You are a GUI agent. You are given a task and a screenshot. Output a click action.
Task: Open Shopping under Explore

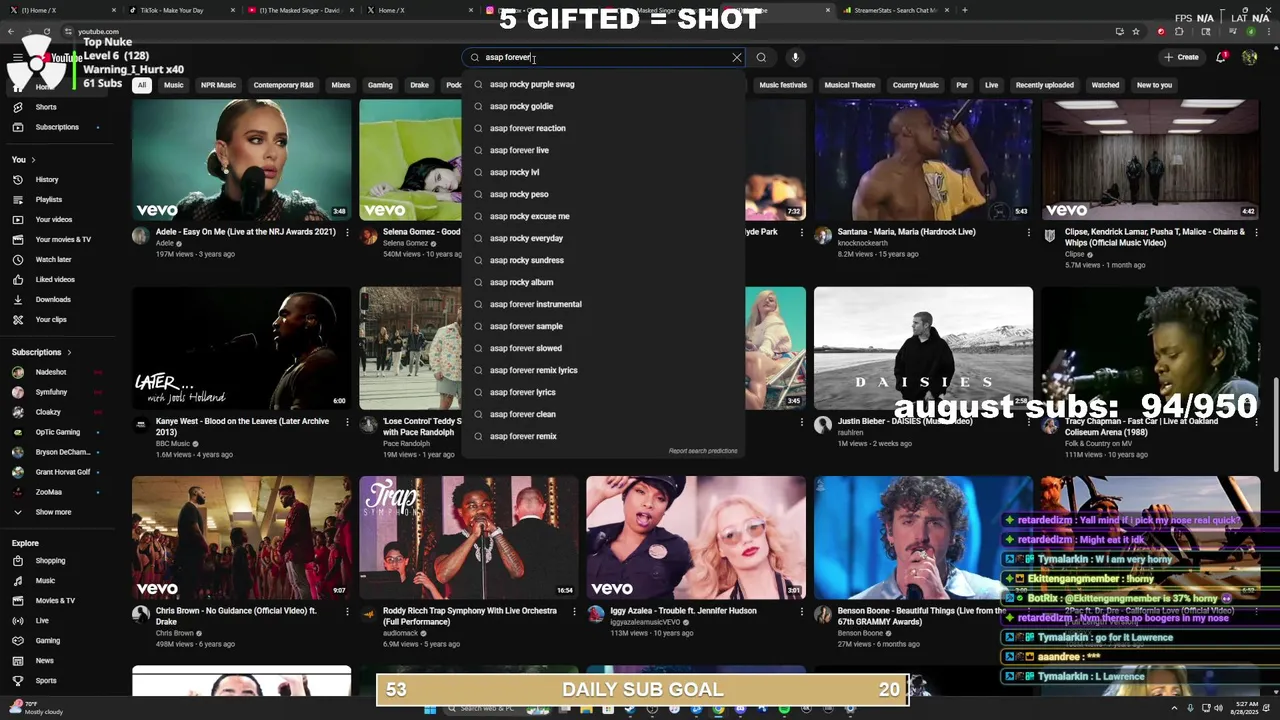click(x=58, y=560)
